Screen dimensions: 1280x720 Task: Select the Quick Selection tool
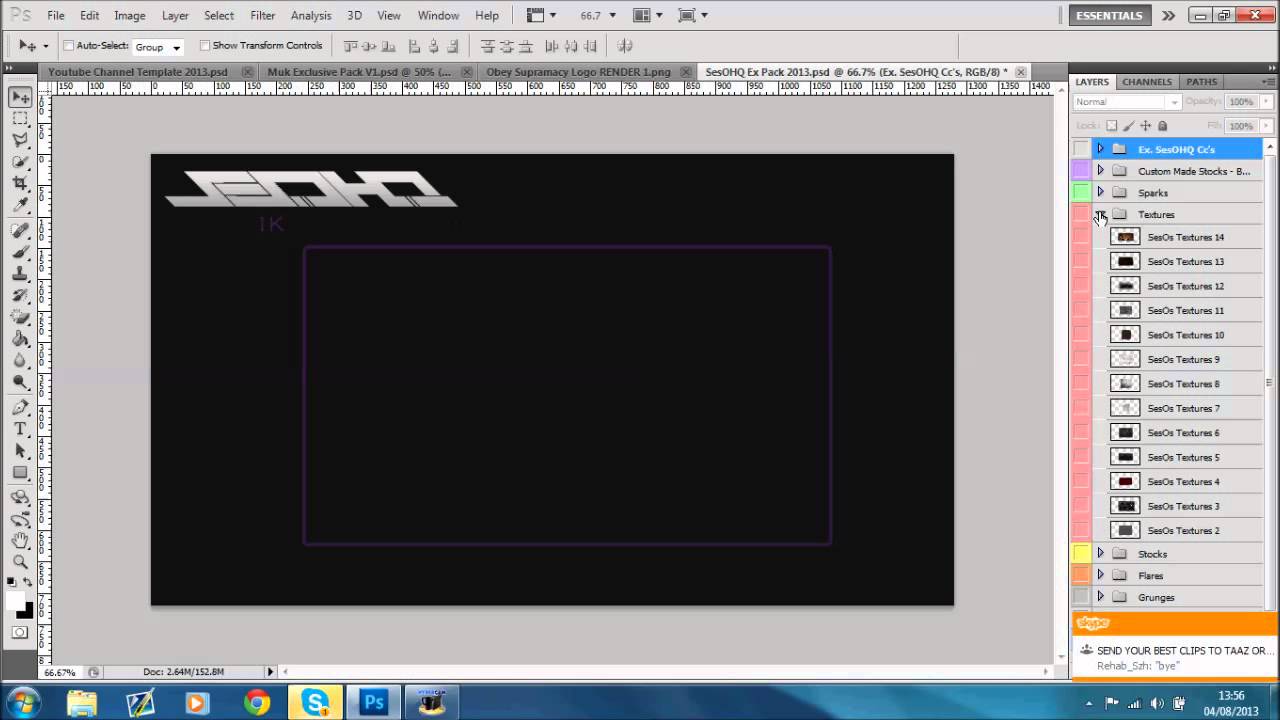tap(20, 162)
